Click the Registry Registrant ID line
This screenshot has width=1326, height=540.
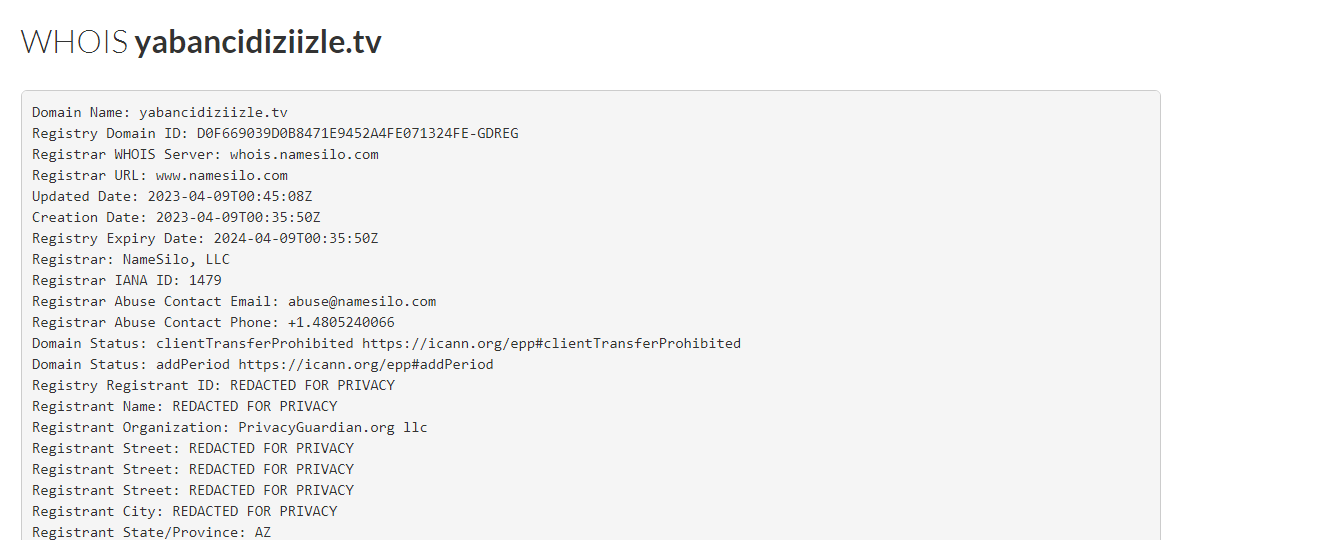pyautogui.click(x=213, y=385)
